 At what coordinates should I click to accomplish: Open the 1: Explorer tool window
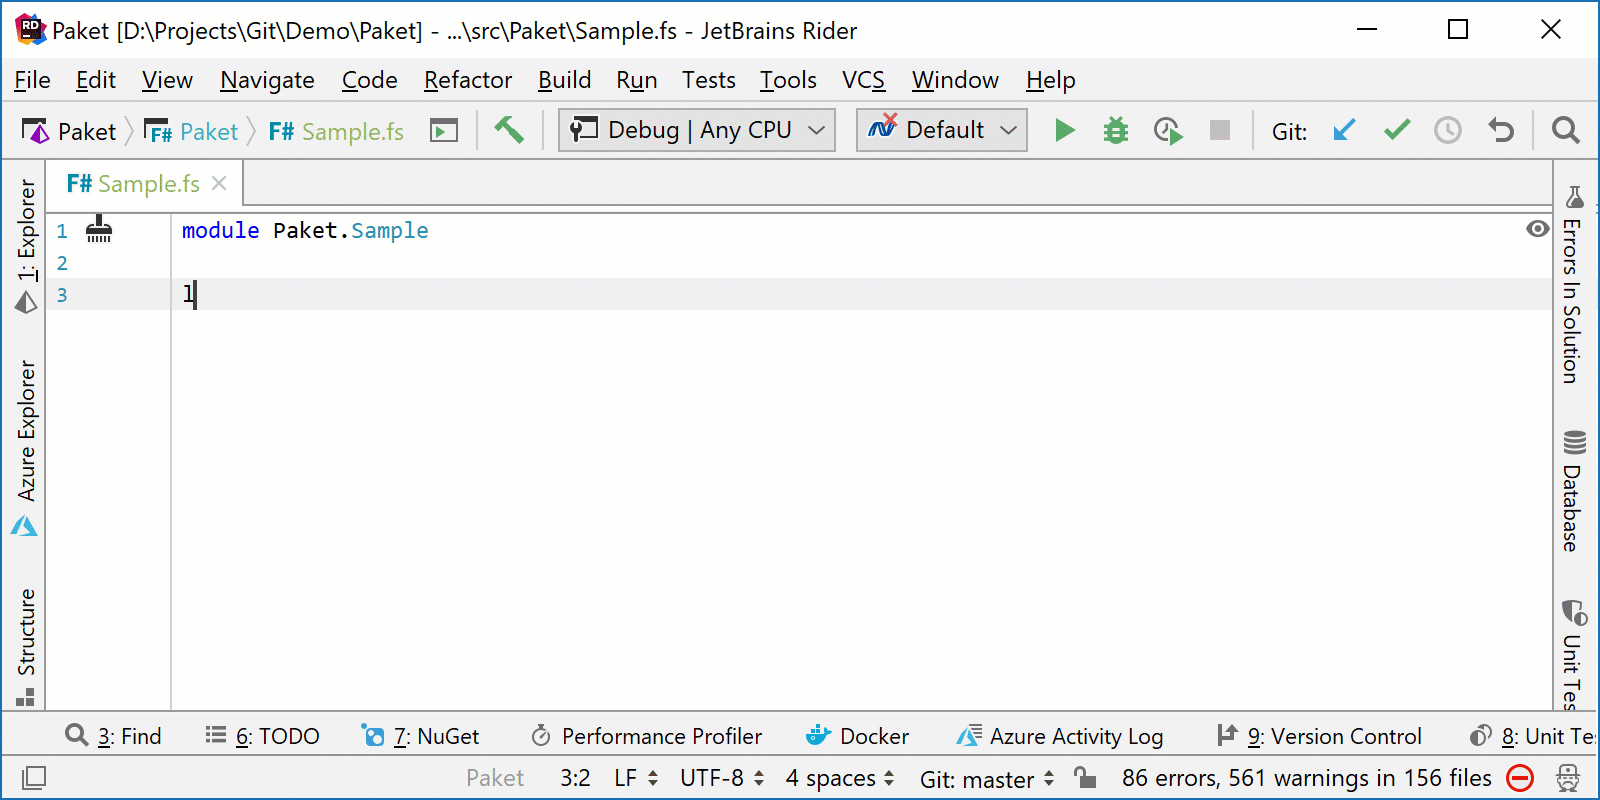pyautogui.click(x=26, y=247)
